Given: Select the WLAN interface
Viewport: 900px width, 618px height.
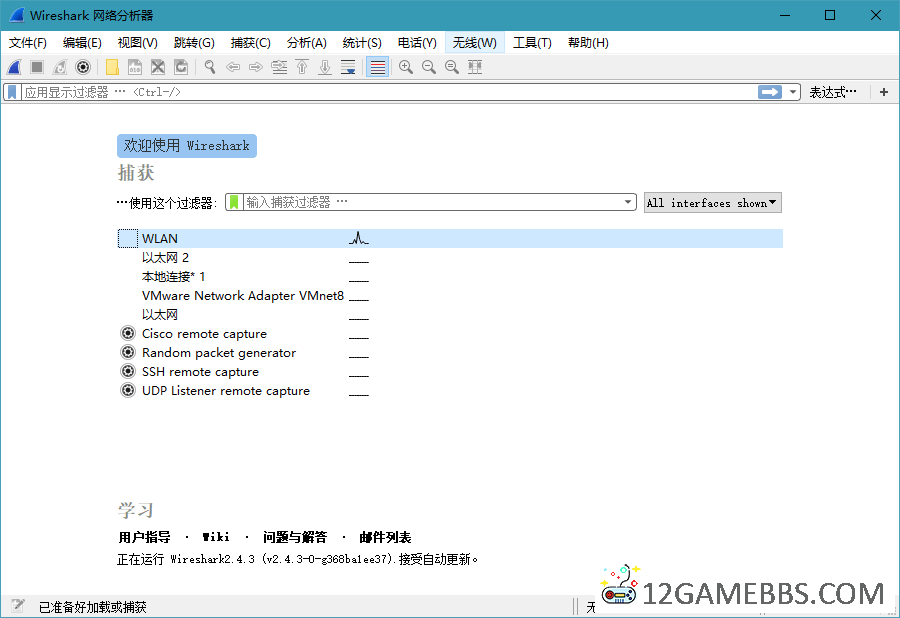Looking at the screenshot, I should pyautogui.click(x=450, y=238).
